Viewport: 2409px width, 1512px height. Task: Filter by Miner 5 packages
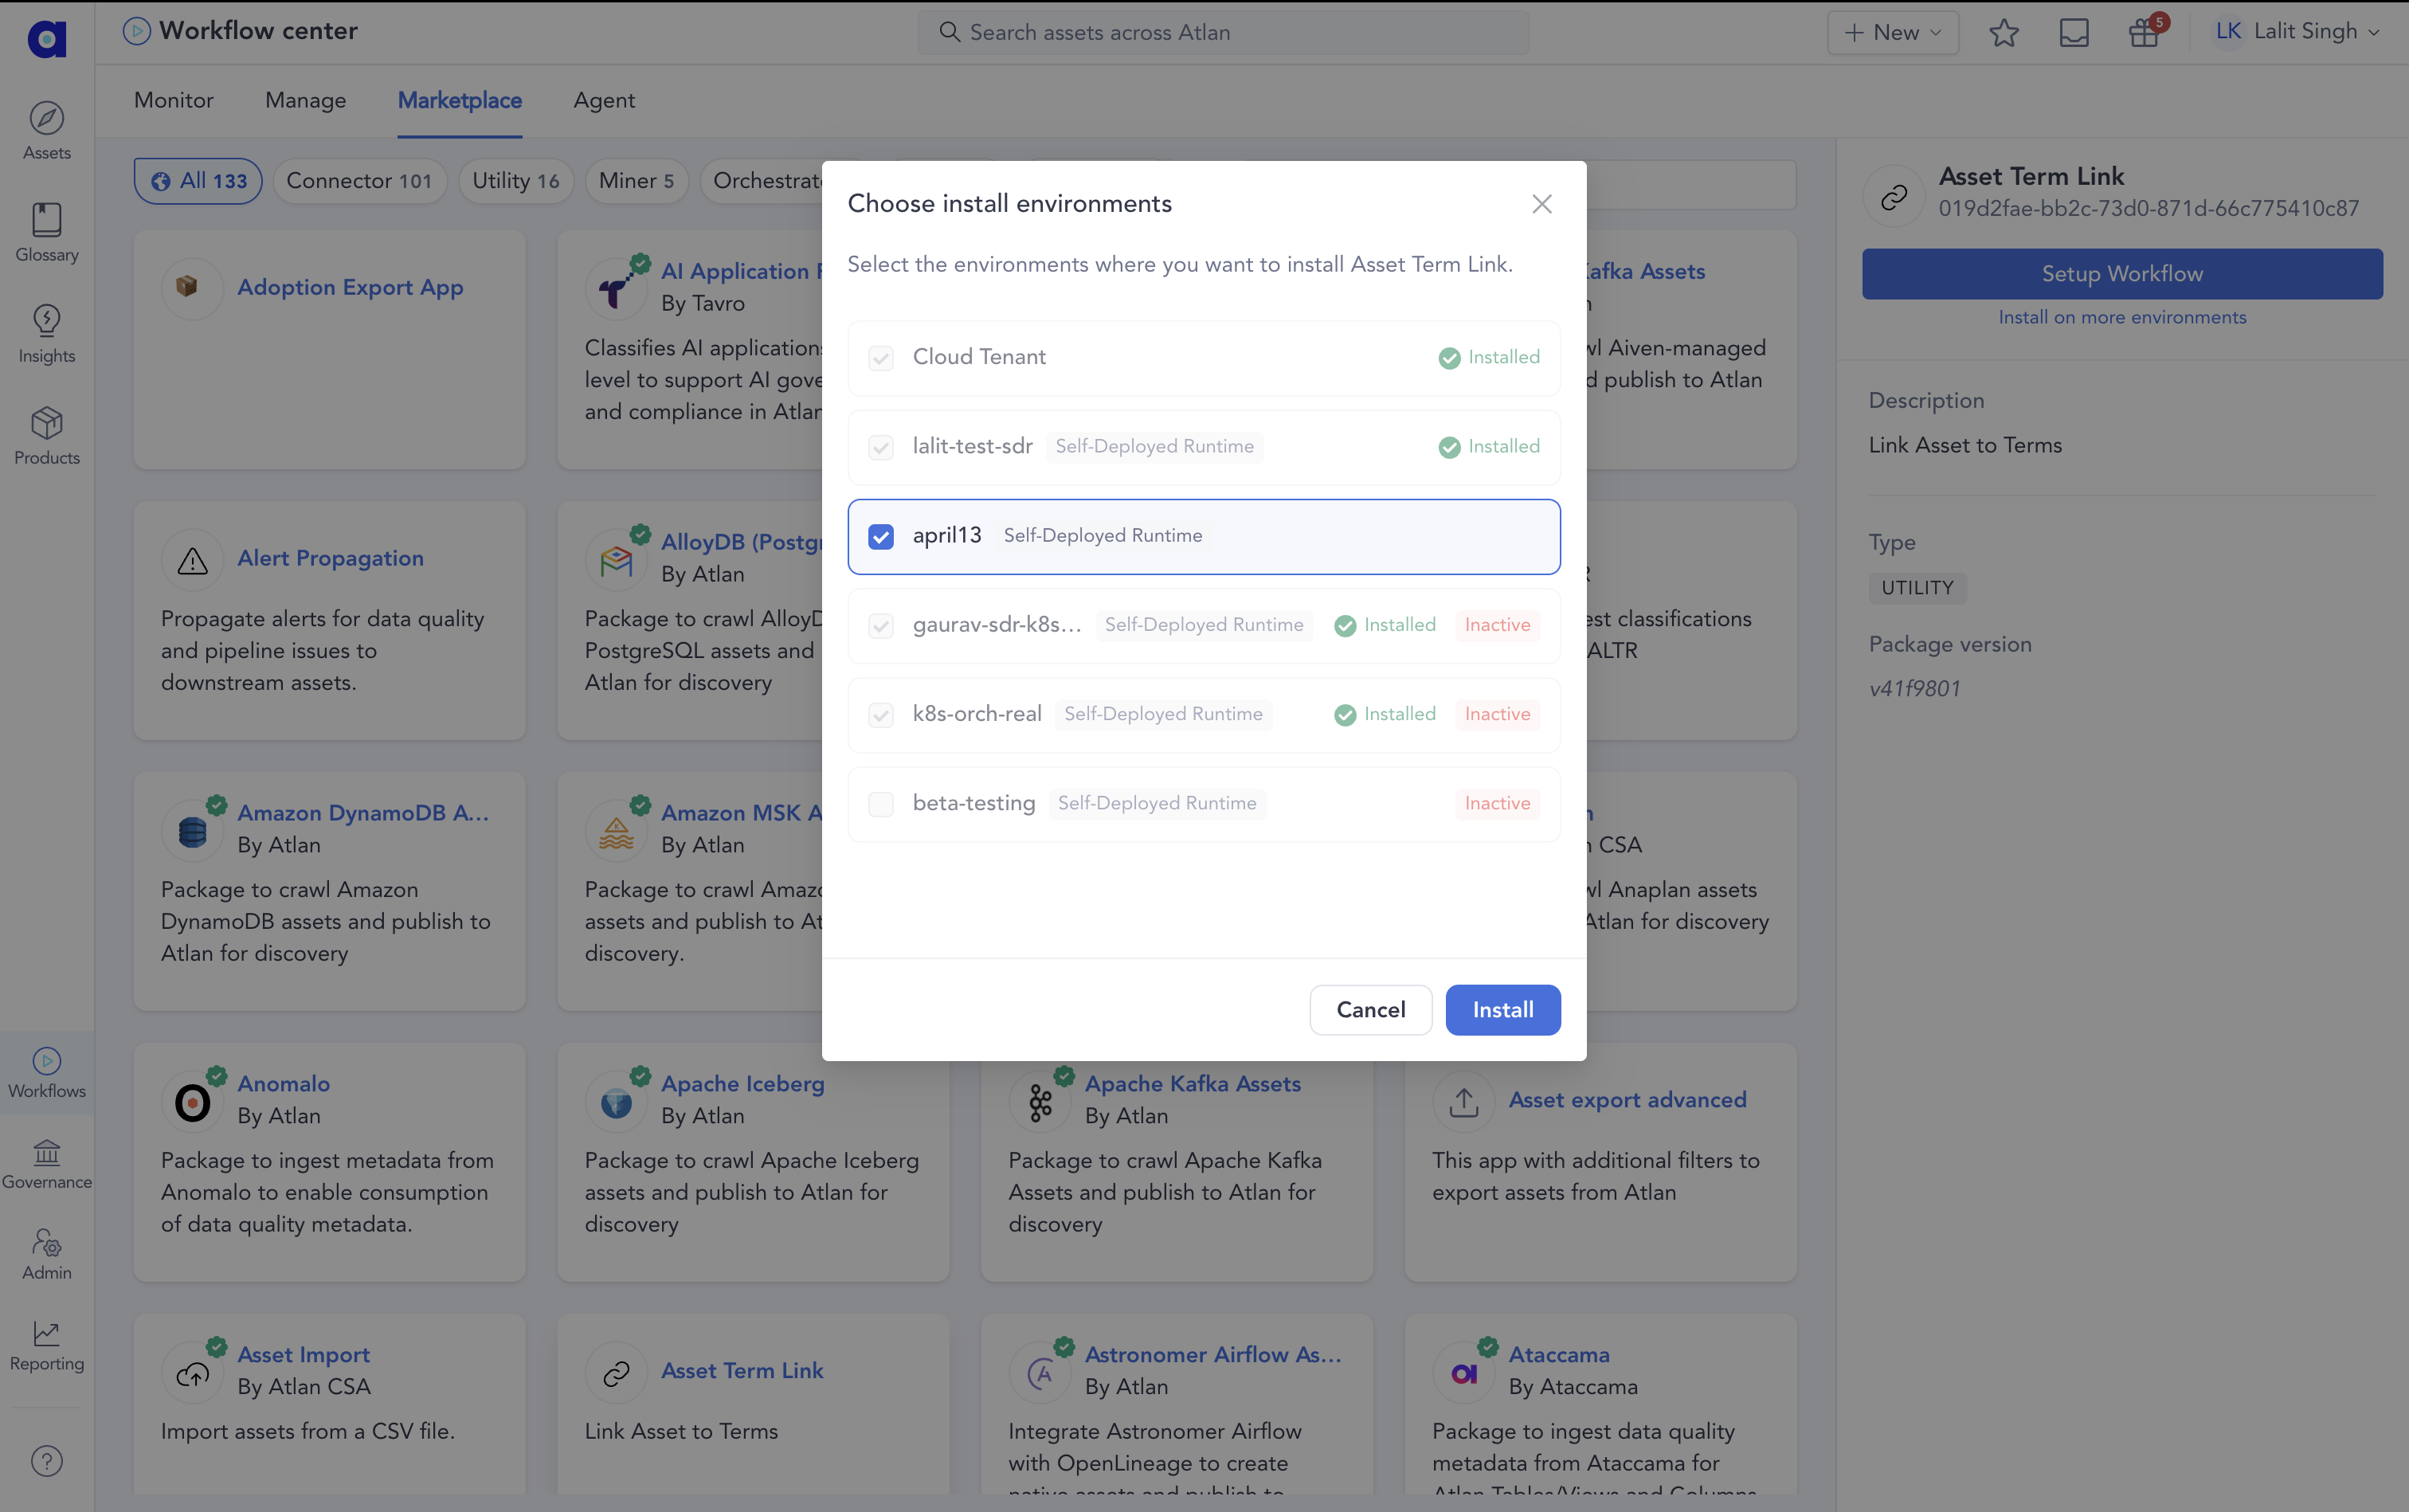636,181
